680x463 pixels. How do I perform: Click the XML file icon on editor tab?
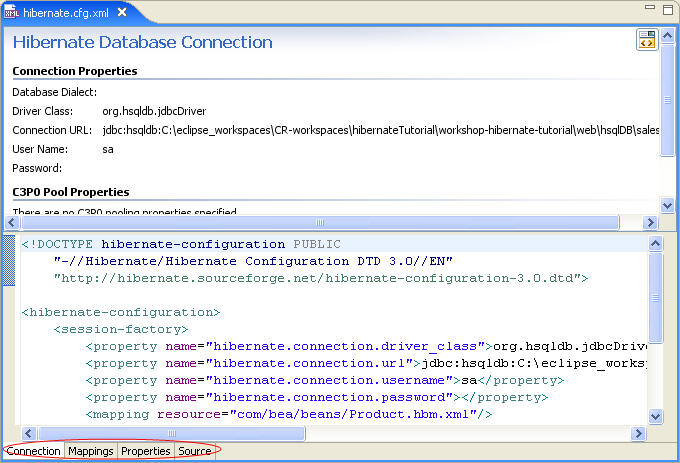point(11,12)
